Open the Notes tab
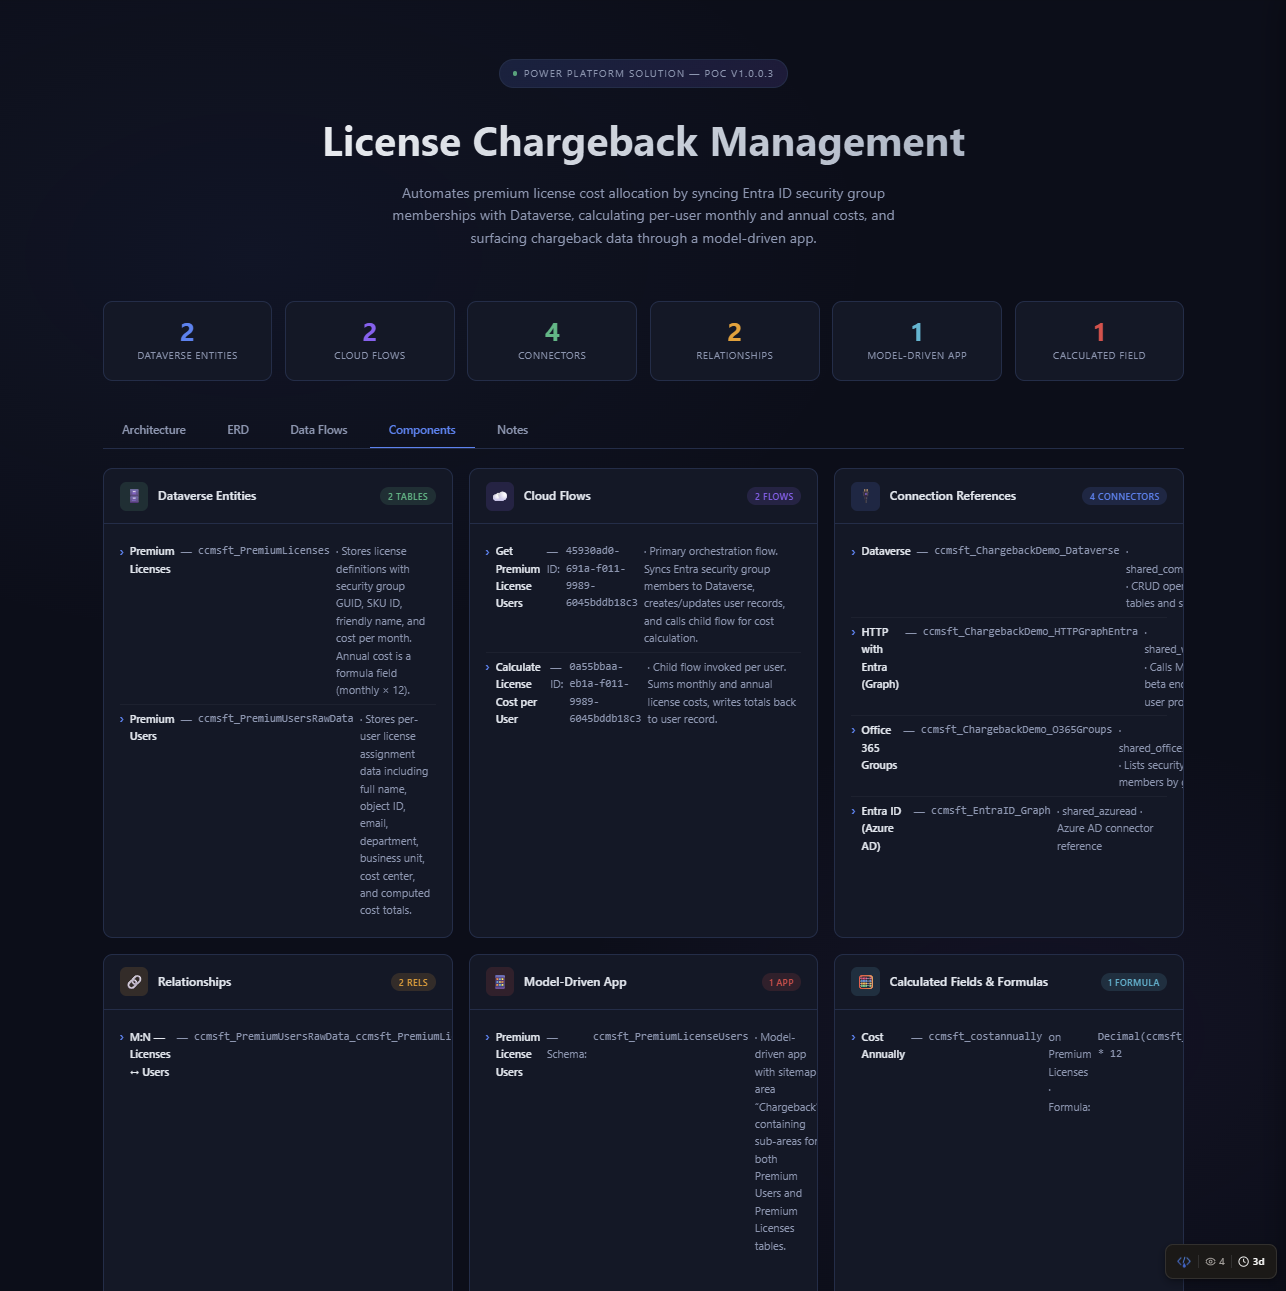 (x=512, y=430)
